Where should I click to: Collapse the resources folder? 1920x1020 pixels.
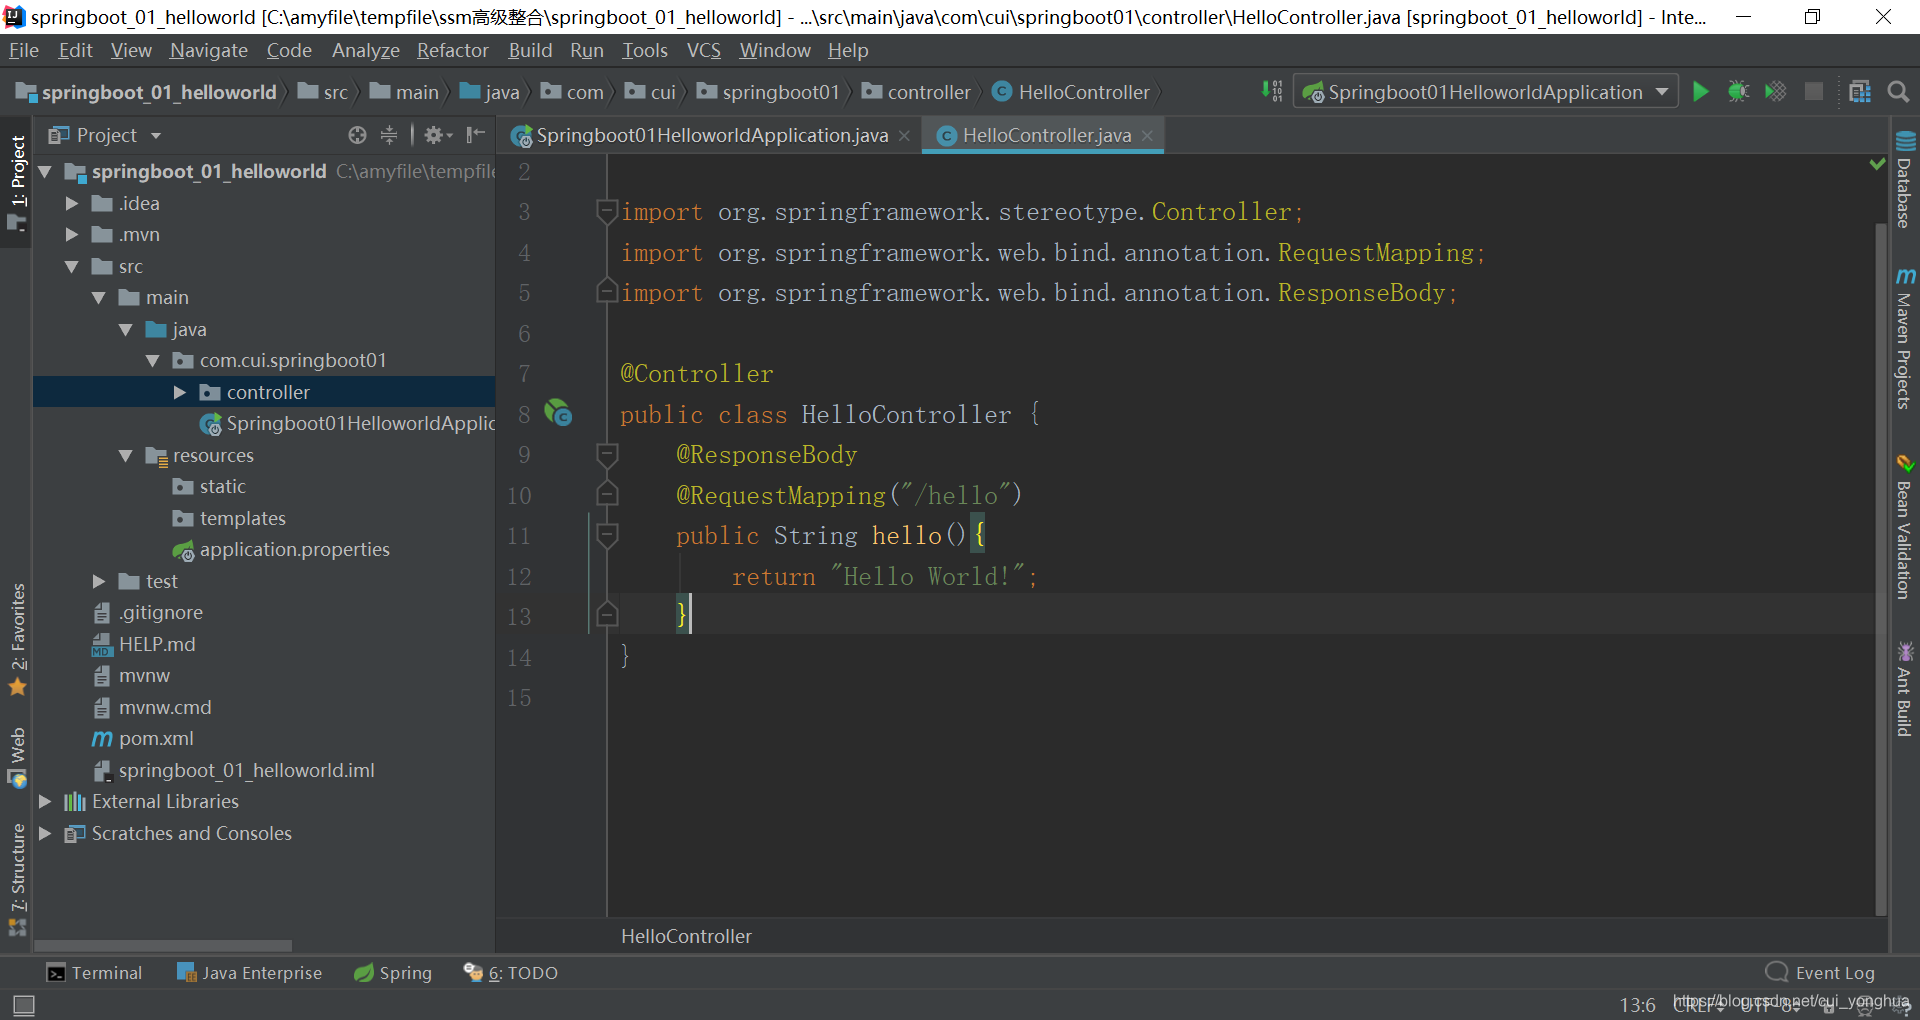(126, 456)
